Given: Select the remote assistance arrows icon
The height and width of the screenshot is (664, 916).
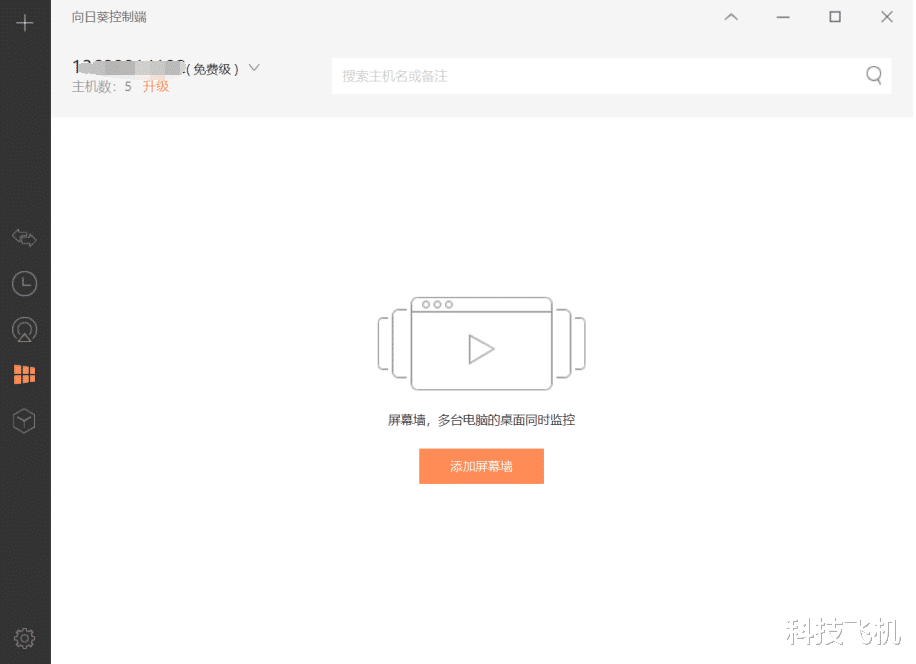Looking at the screenshot, I should tap(24, 238).
